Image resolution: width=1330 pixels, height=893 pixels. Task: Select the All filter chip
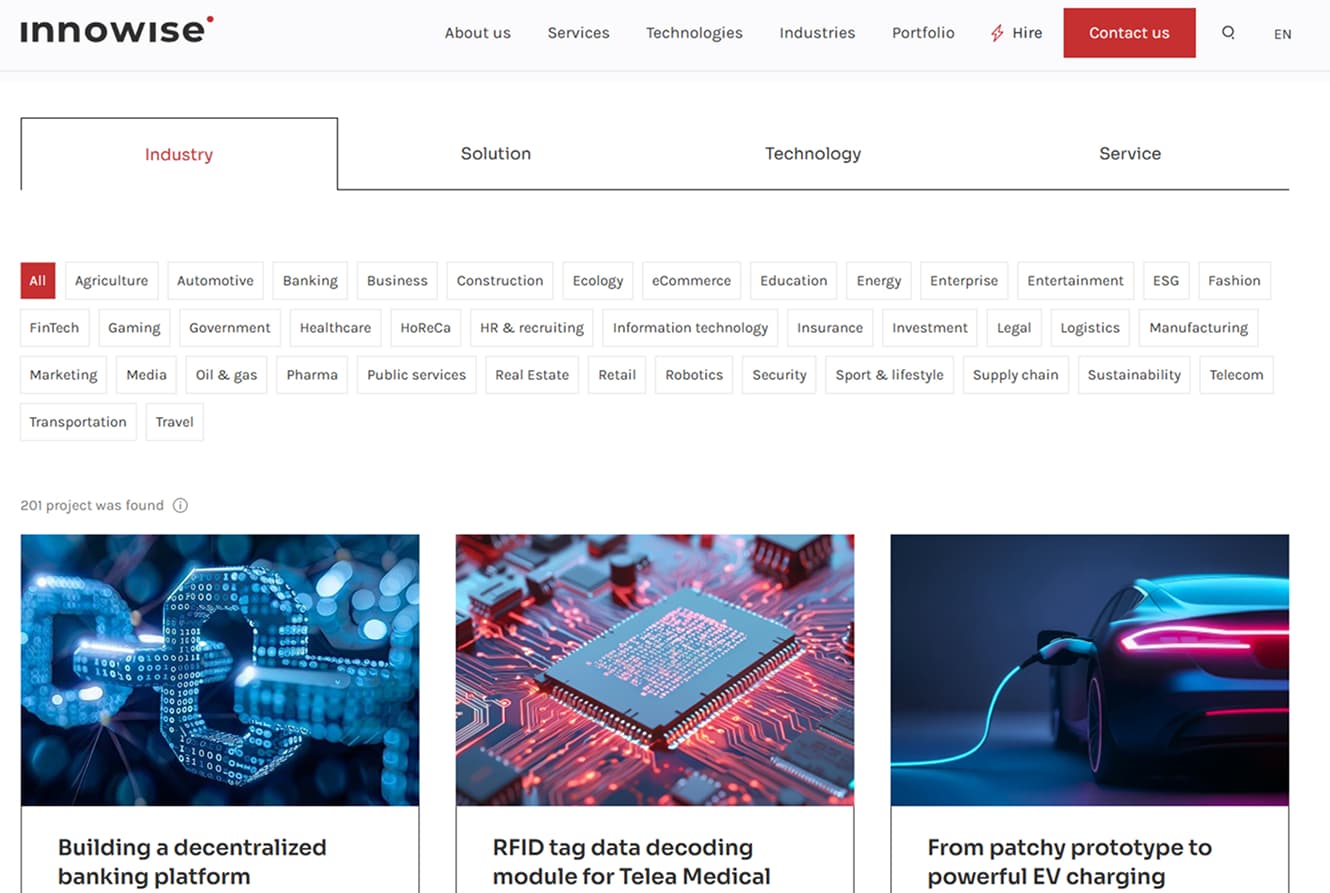pyautogui.click(x=37, y=281)
